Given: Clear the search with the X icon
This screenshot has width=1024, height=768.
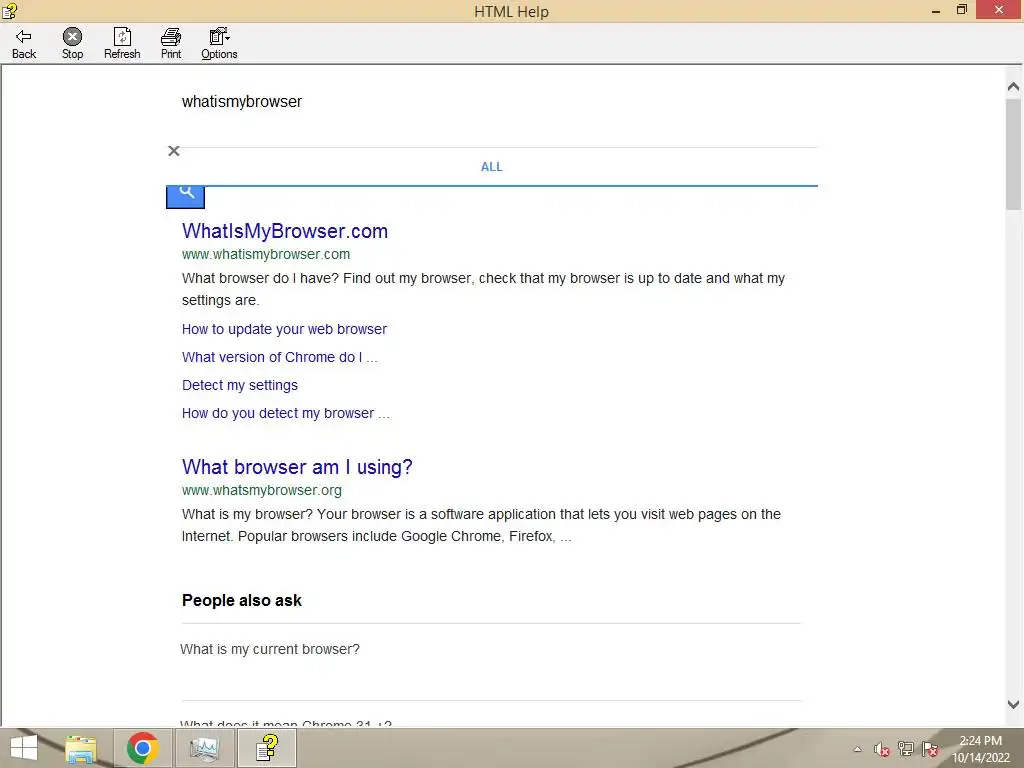Looking at the screenshot, I should click(x=174, y=151).
